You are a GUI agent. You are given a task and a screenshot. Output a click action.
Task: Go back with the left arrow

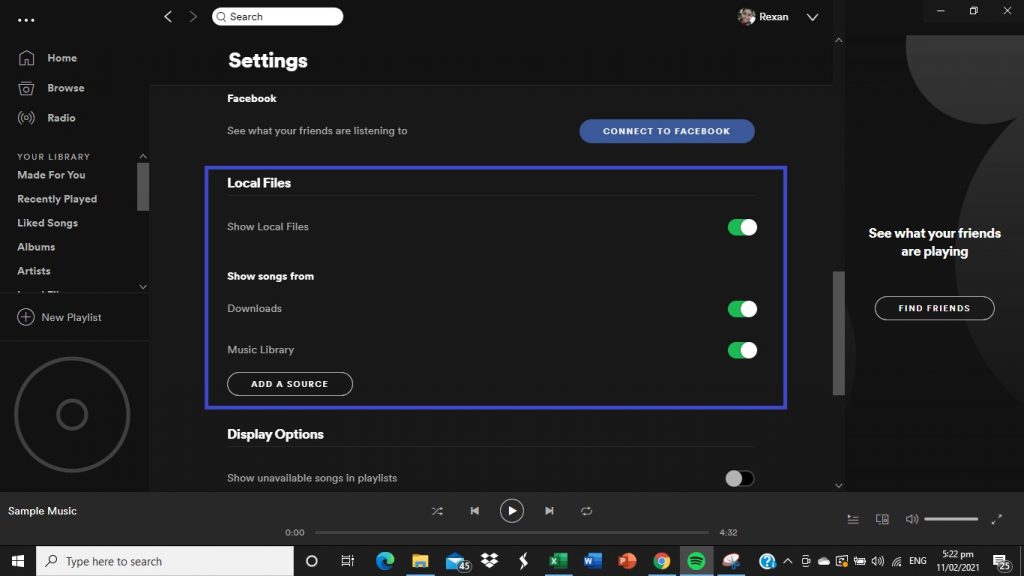pyautogui.click(x=168, y=17)
